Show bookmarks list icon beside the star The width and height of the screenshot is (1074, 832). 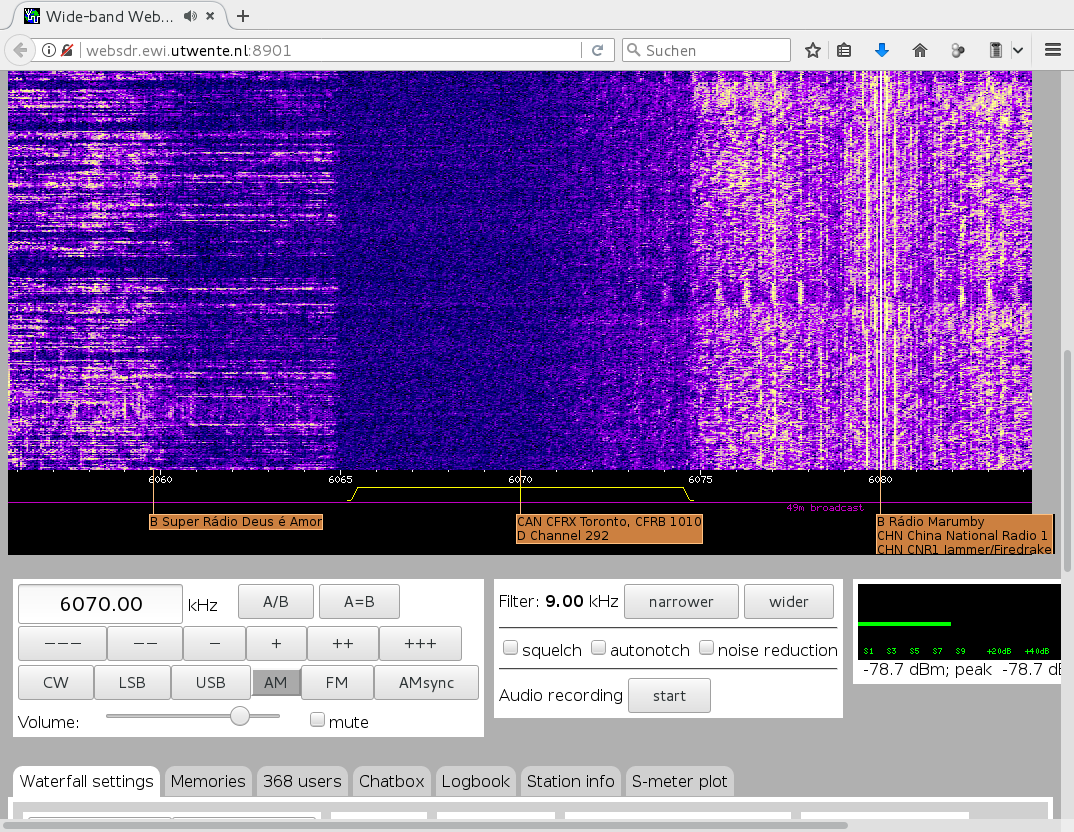tap(844, 50)
